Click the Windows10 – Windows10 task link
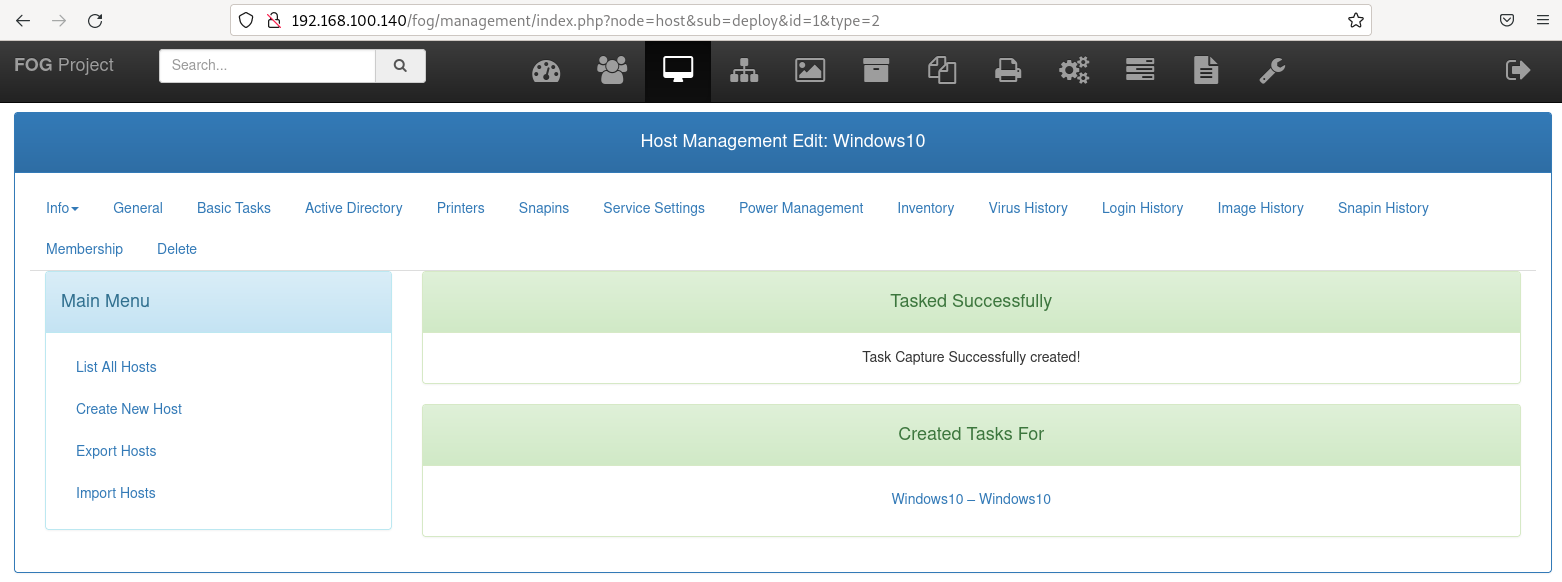1562x582 pixels. (970, 499)
